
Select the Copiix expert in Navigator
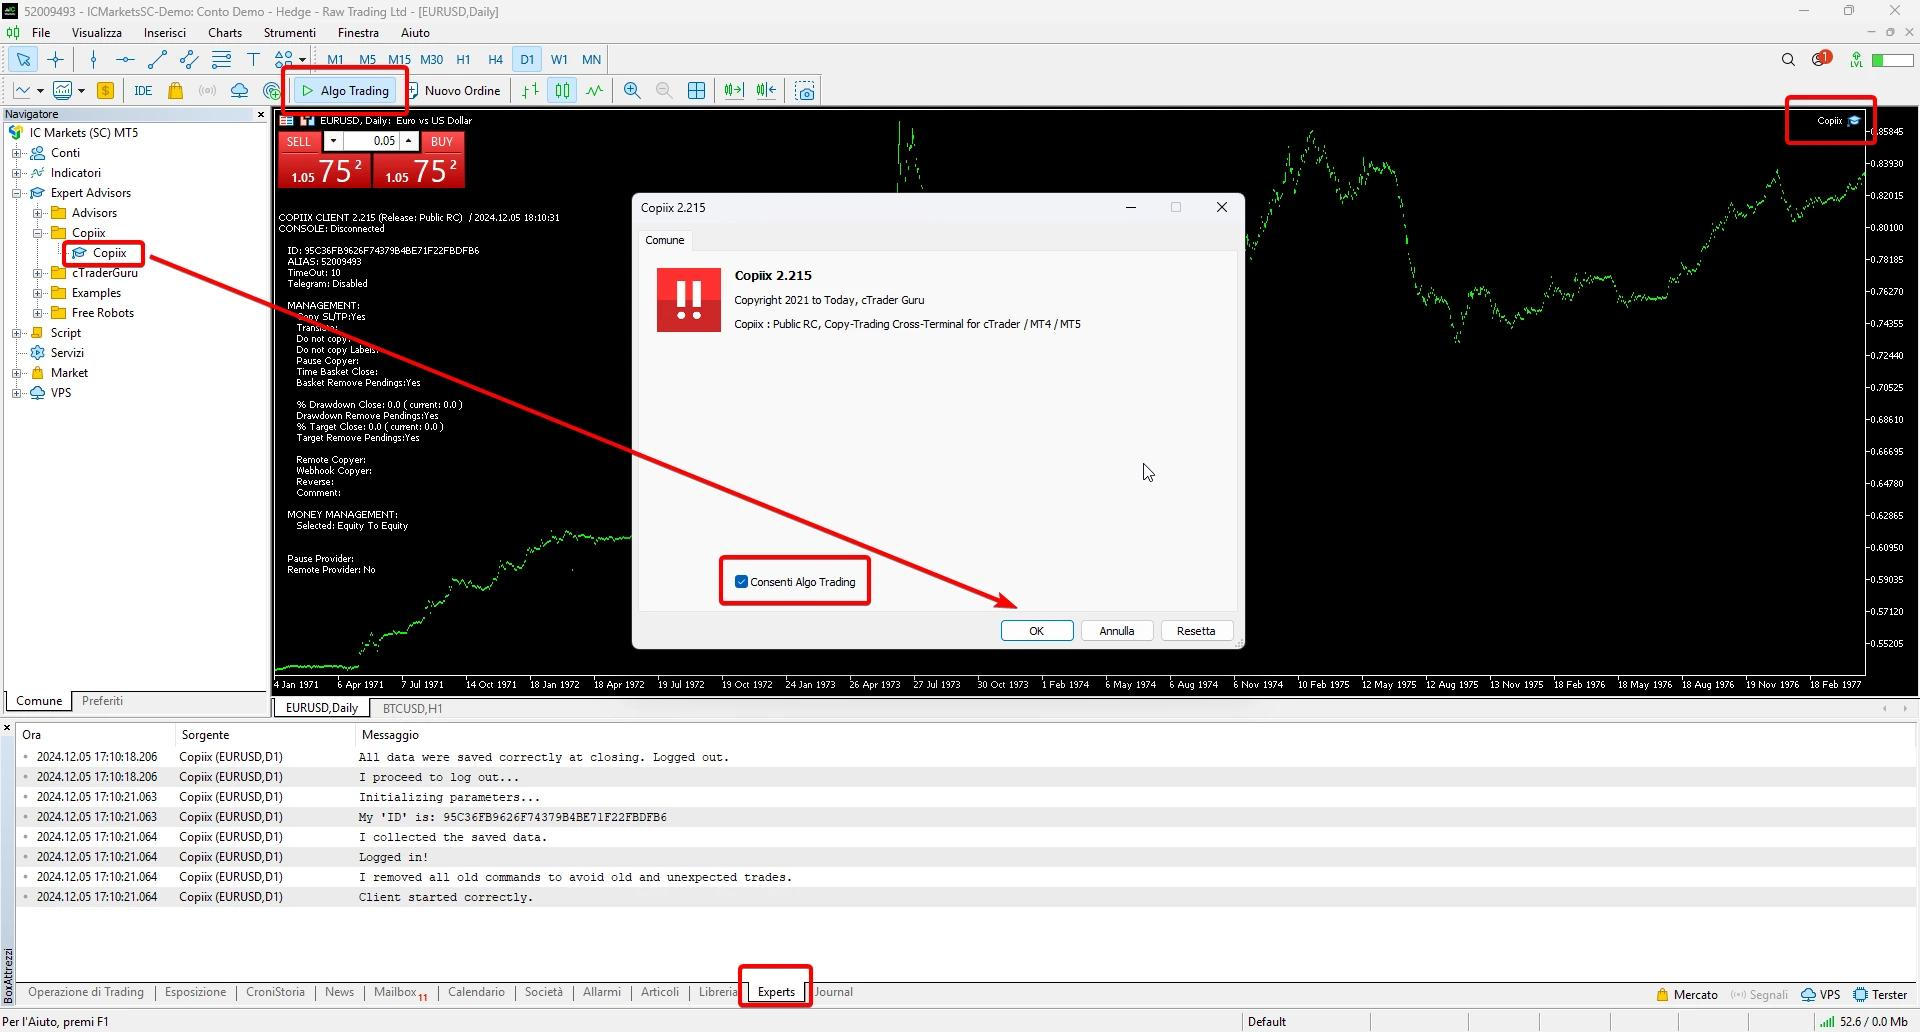(109, 253)
